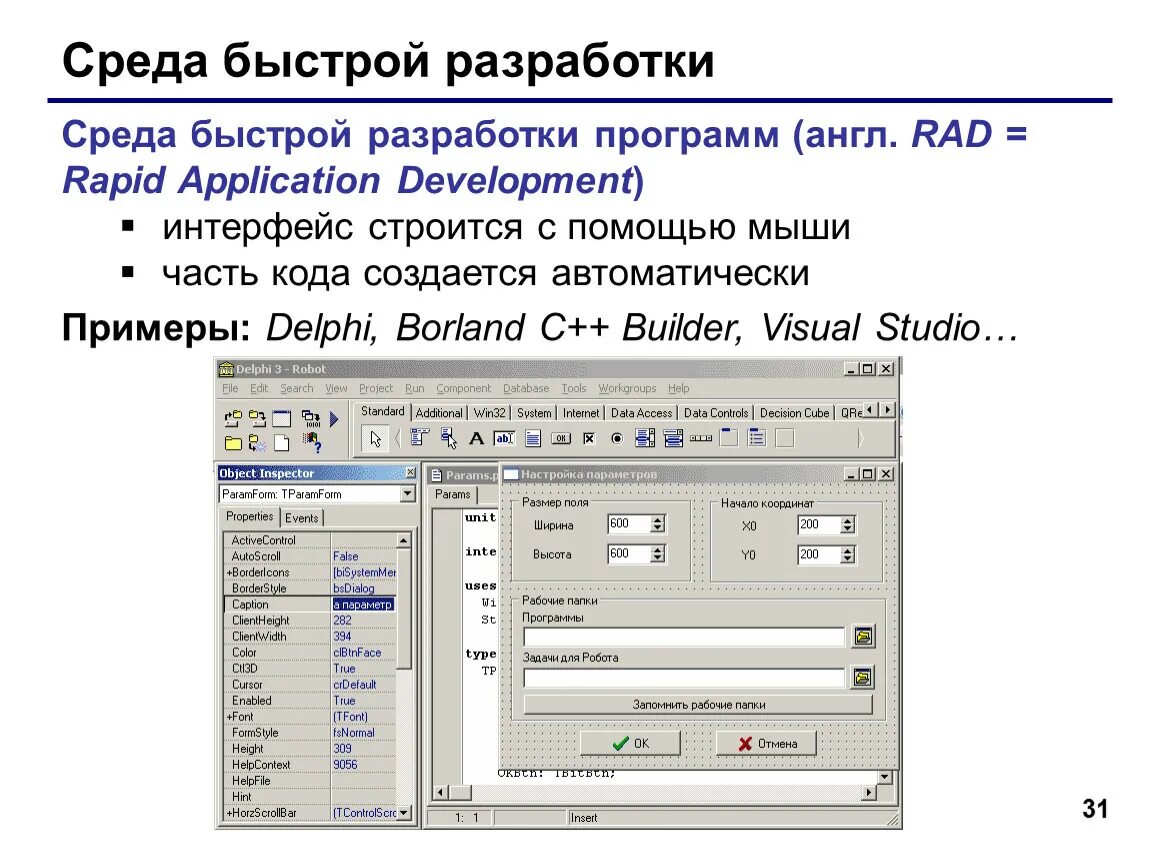The image size is (1150, 864).
Task: Choose the ComboBox component icon
Action: tap(673, 439)
